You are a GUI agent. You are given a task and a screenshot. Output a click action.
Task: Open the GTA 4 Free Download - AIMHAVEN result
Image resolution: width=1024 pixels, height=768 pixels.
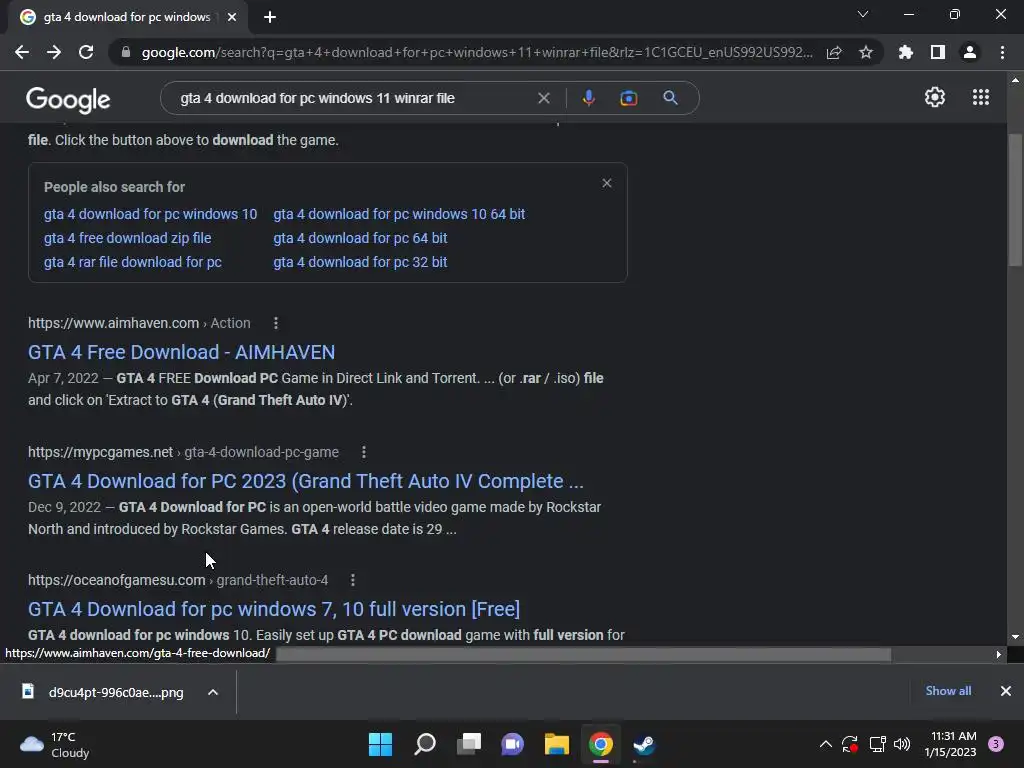(x=181, y=352)
